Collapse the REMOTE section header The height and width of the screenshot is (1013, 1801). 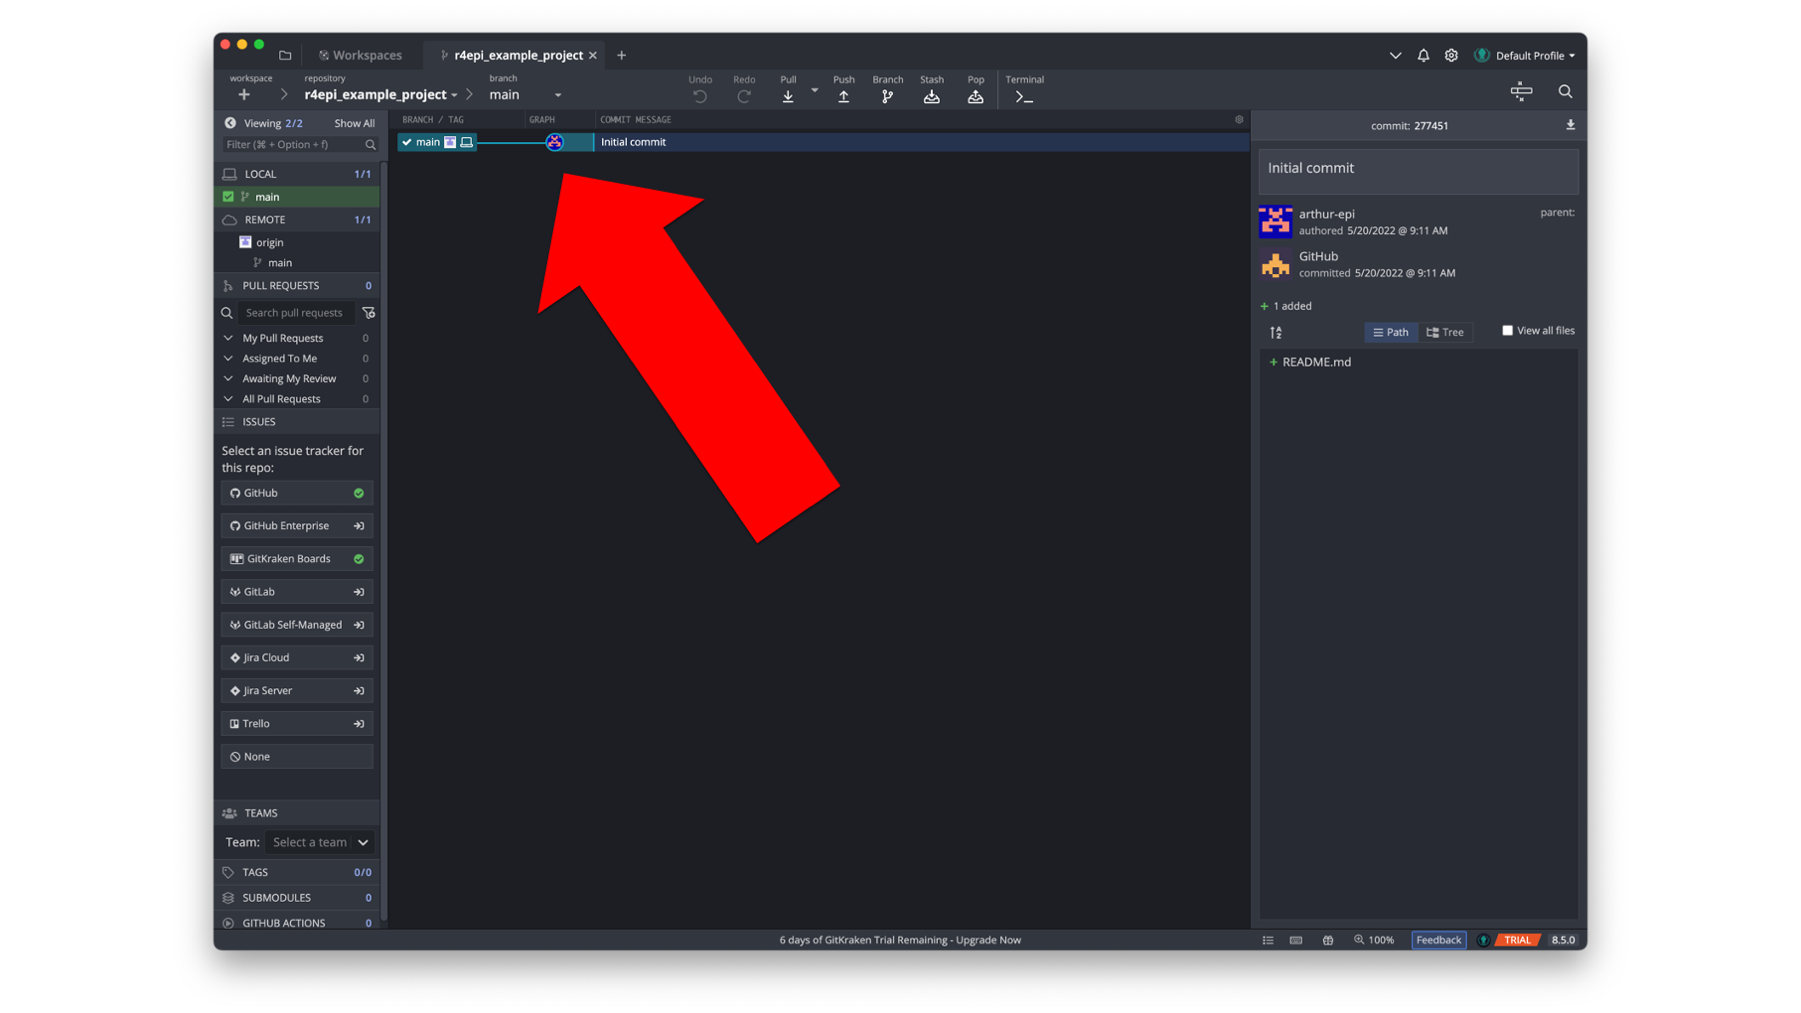coord(297,220)
